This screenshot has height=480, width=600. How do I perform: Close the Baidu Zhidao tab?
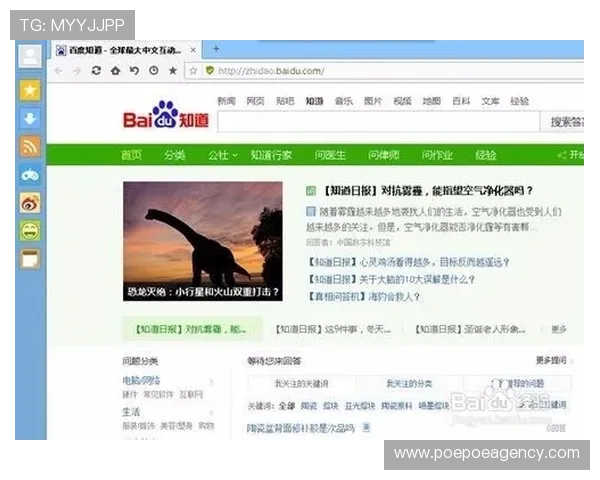click(193, 50)
